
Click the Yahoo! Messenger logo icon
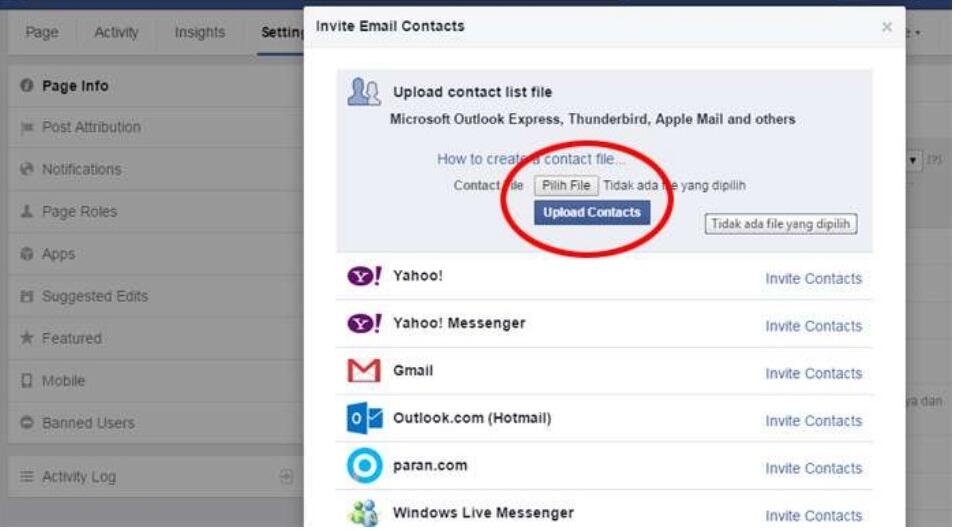click(364, 324)
